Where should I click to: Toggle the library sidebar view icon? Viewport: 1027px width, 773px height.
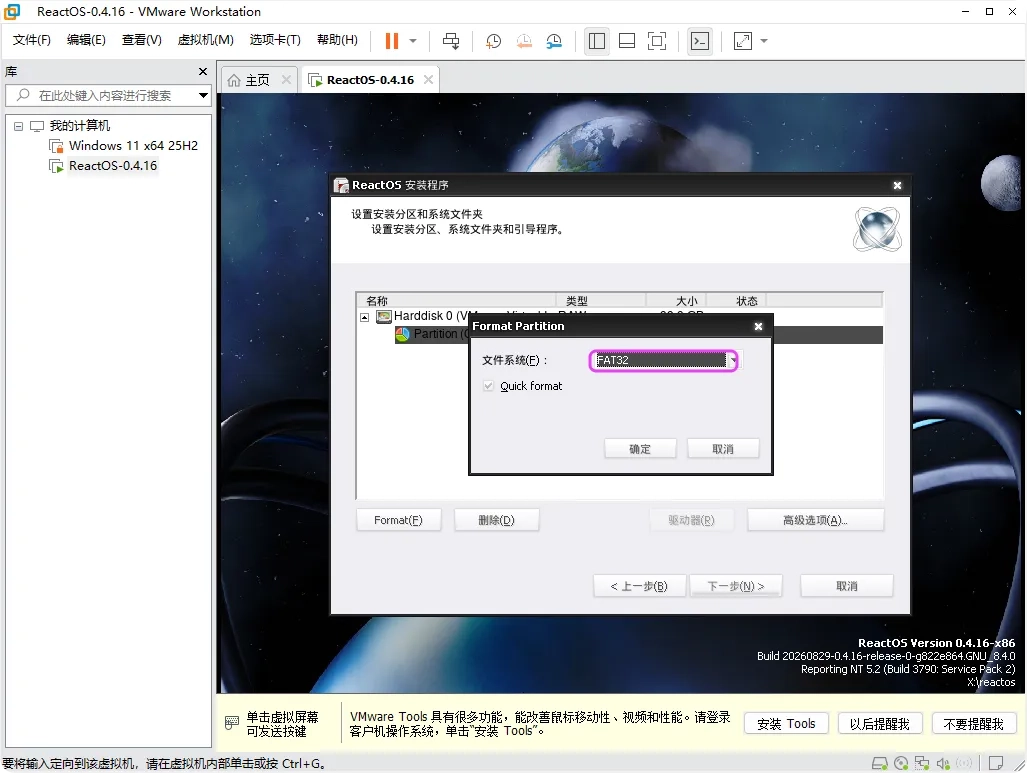pyautogui.click(x=597, y=41)
